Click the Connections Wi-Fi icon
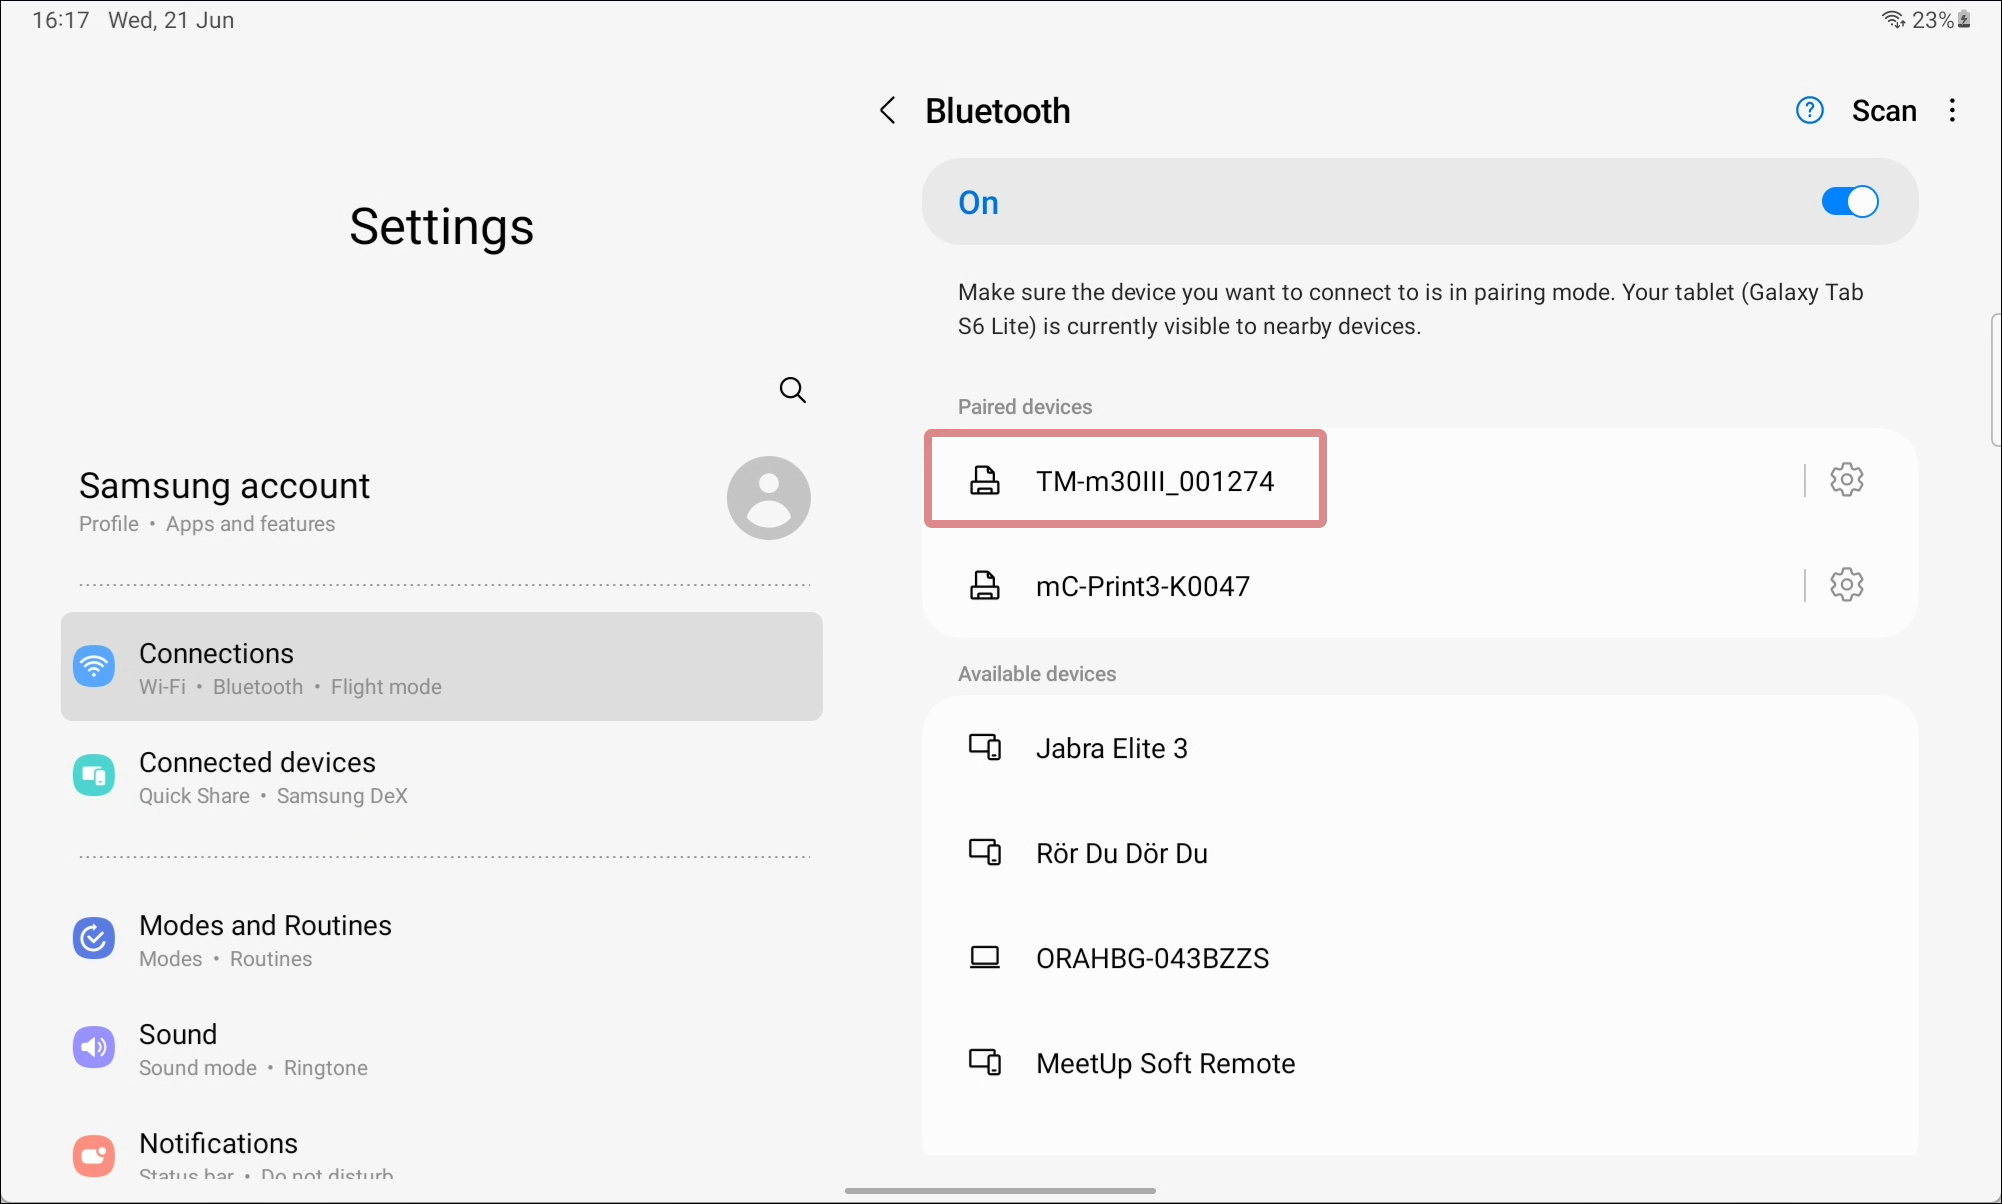The height and width of the screenshot is (1204, 2002). [94, 665]
